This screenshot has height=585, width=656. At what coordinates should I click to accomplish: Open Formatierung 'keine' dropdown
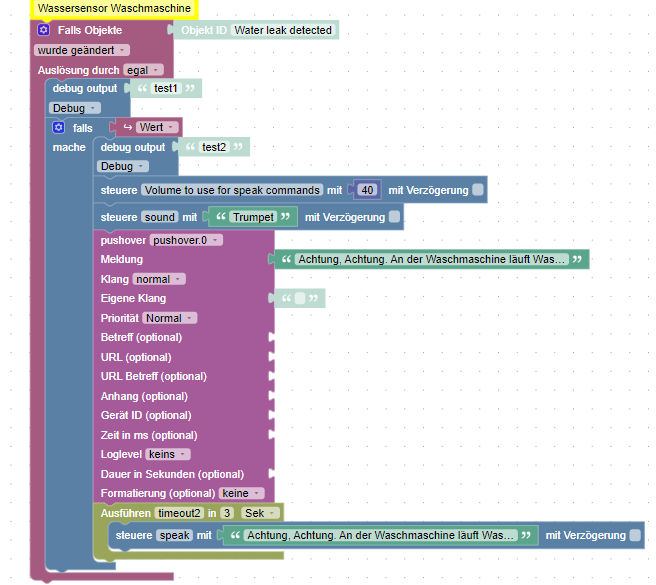(241, 493)
